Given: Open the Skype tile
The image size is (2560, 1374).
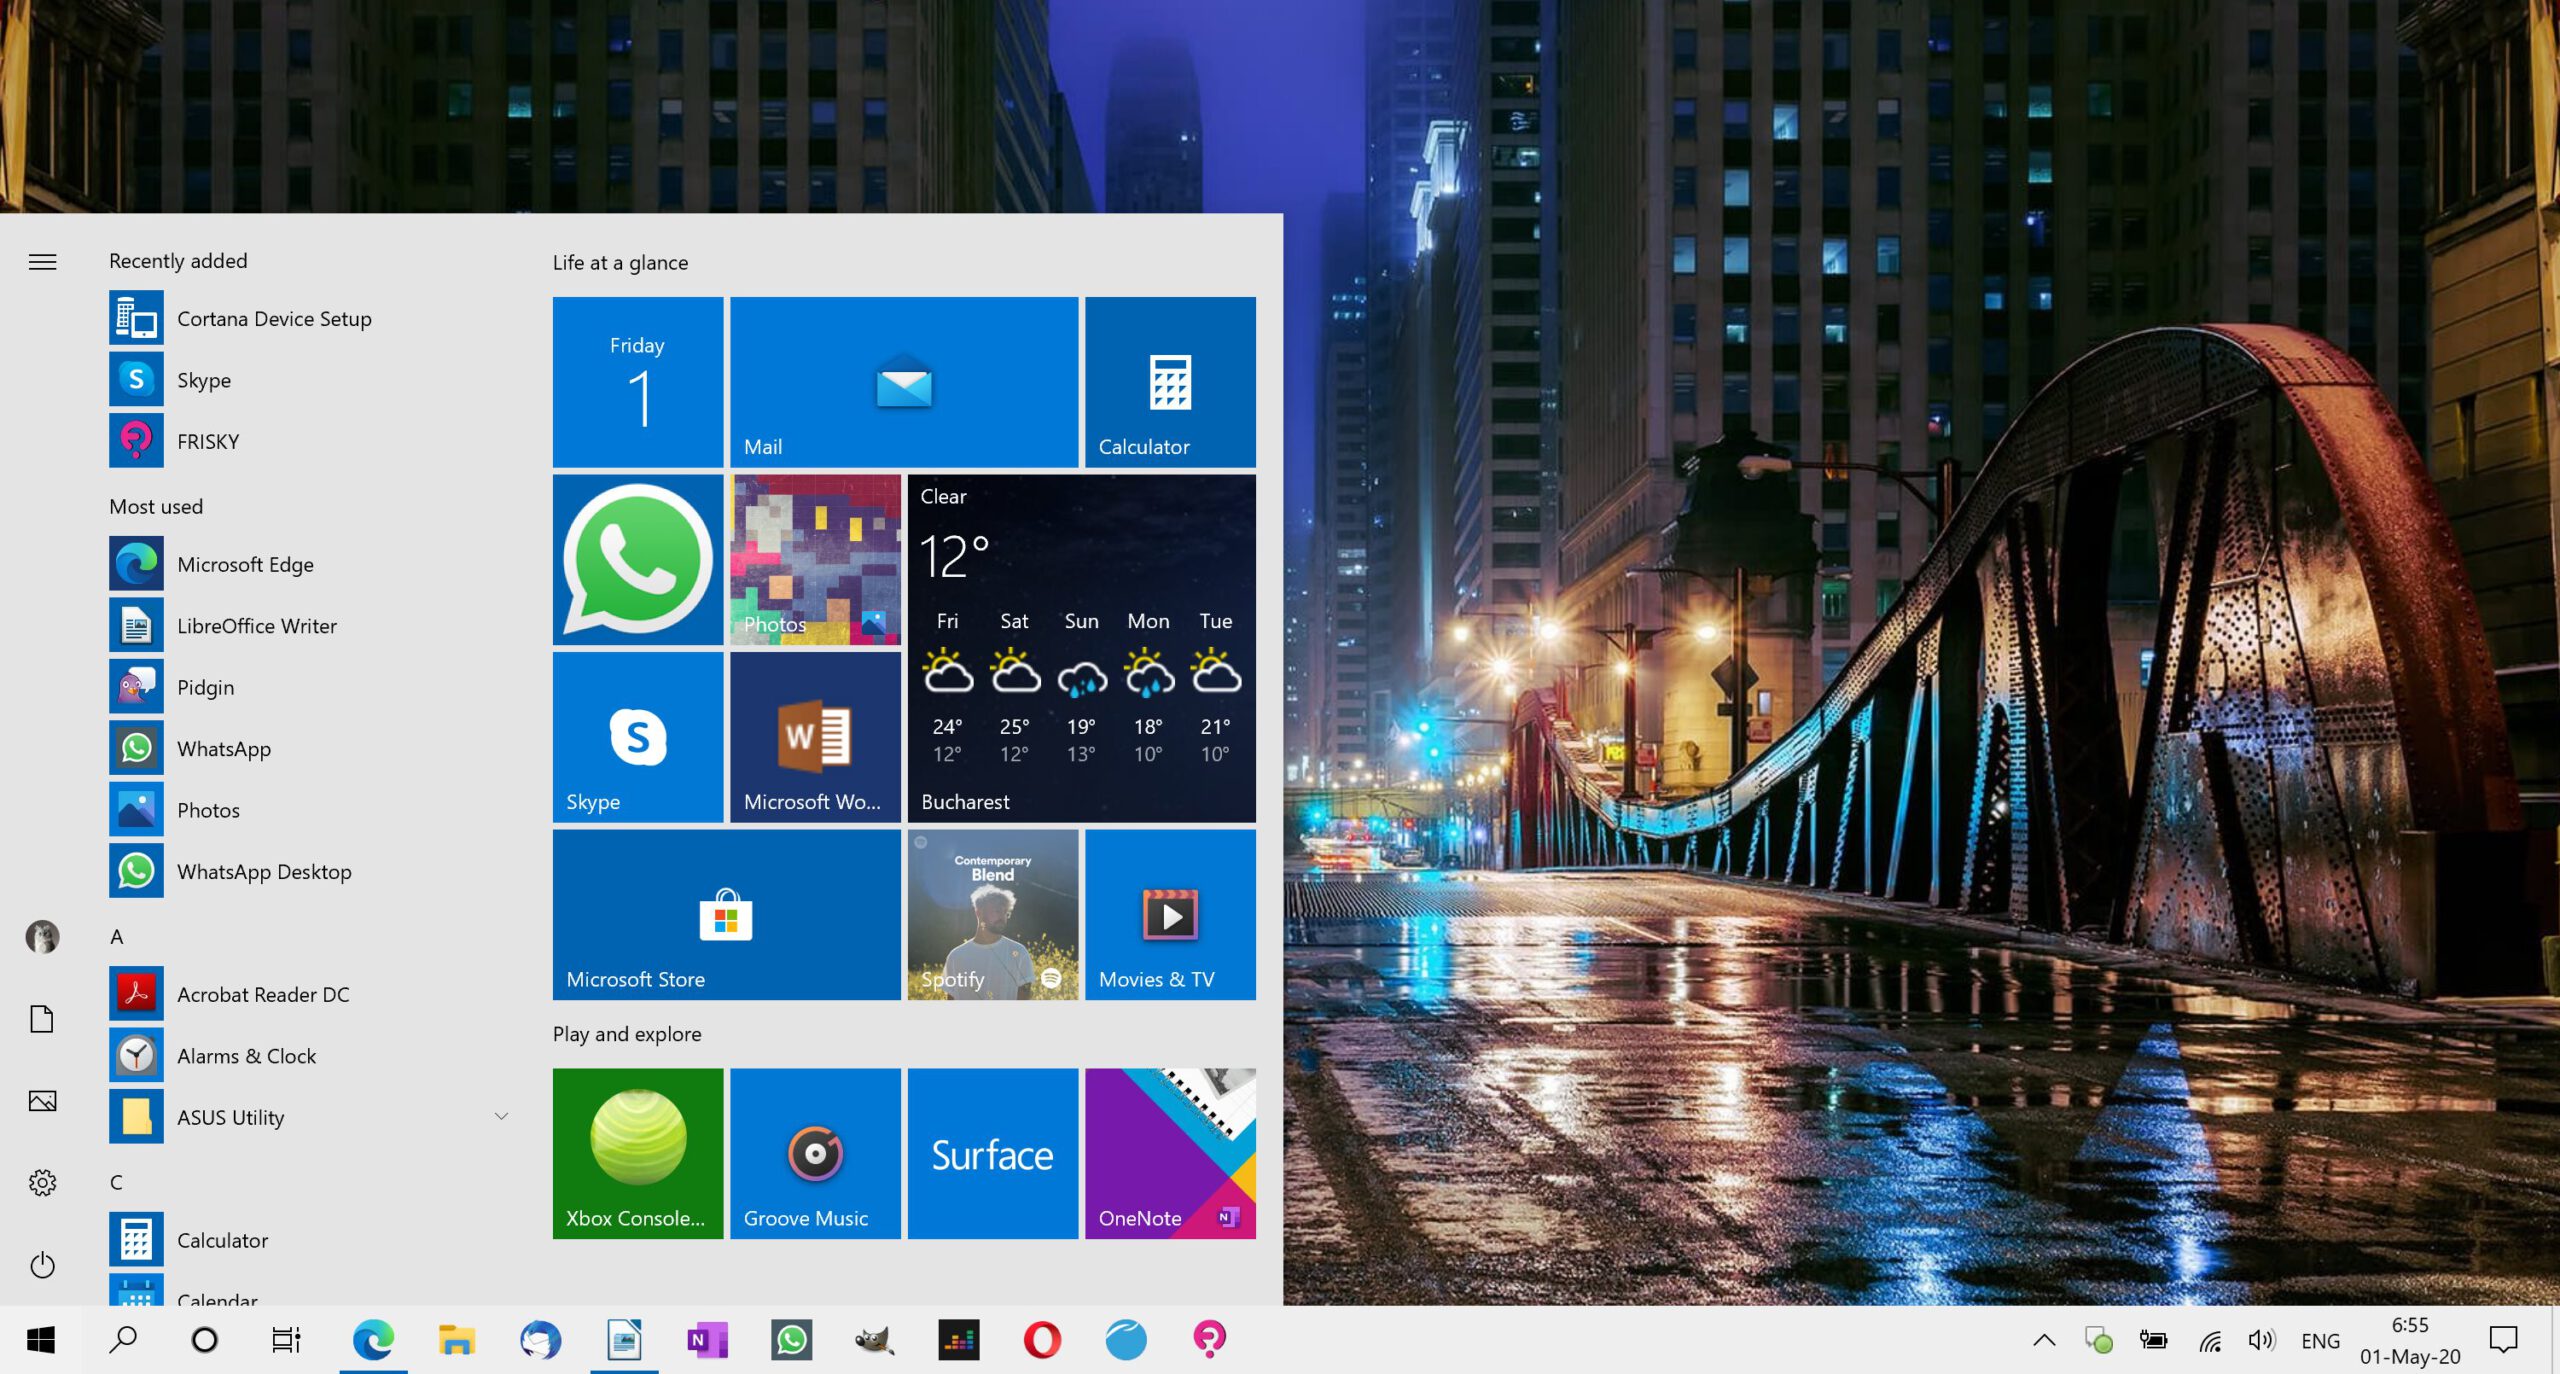Looking at the screenshot, I should coord(638,738).
